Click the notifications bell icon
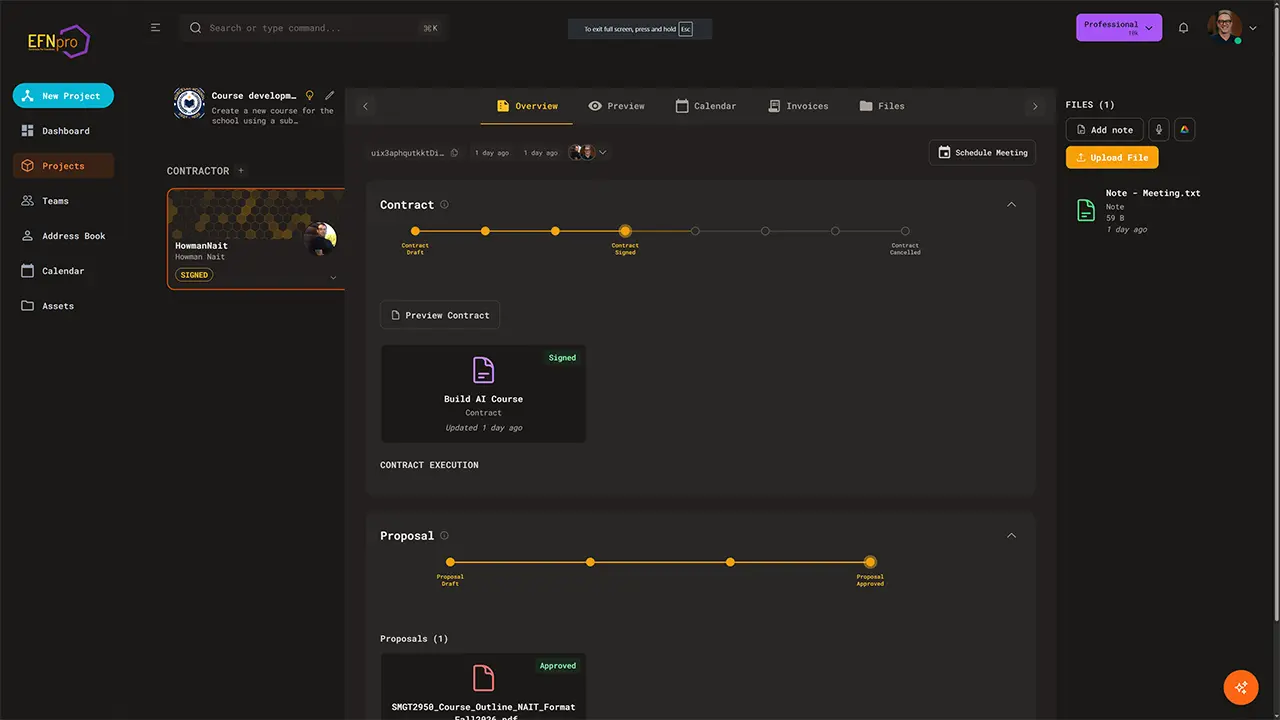The height and width of the screenshot is (720, 1280). [1184, 28]
